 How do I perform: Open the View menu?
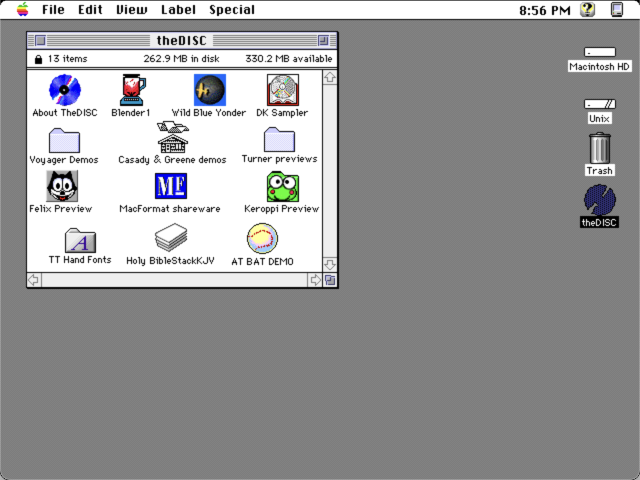pos(131,9)
